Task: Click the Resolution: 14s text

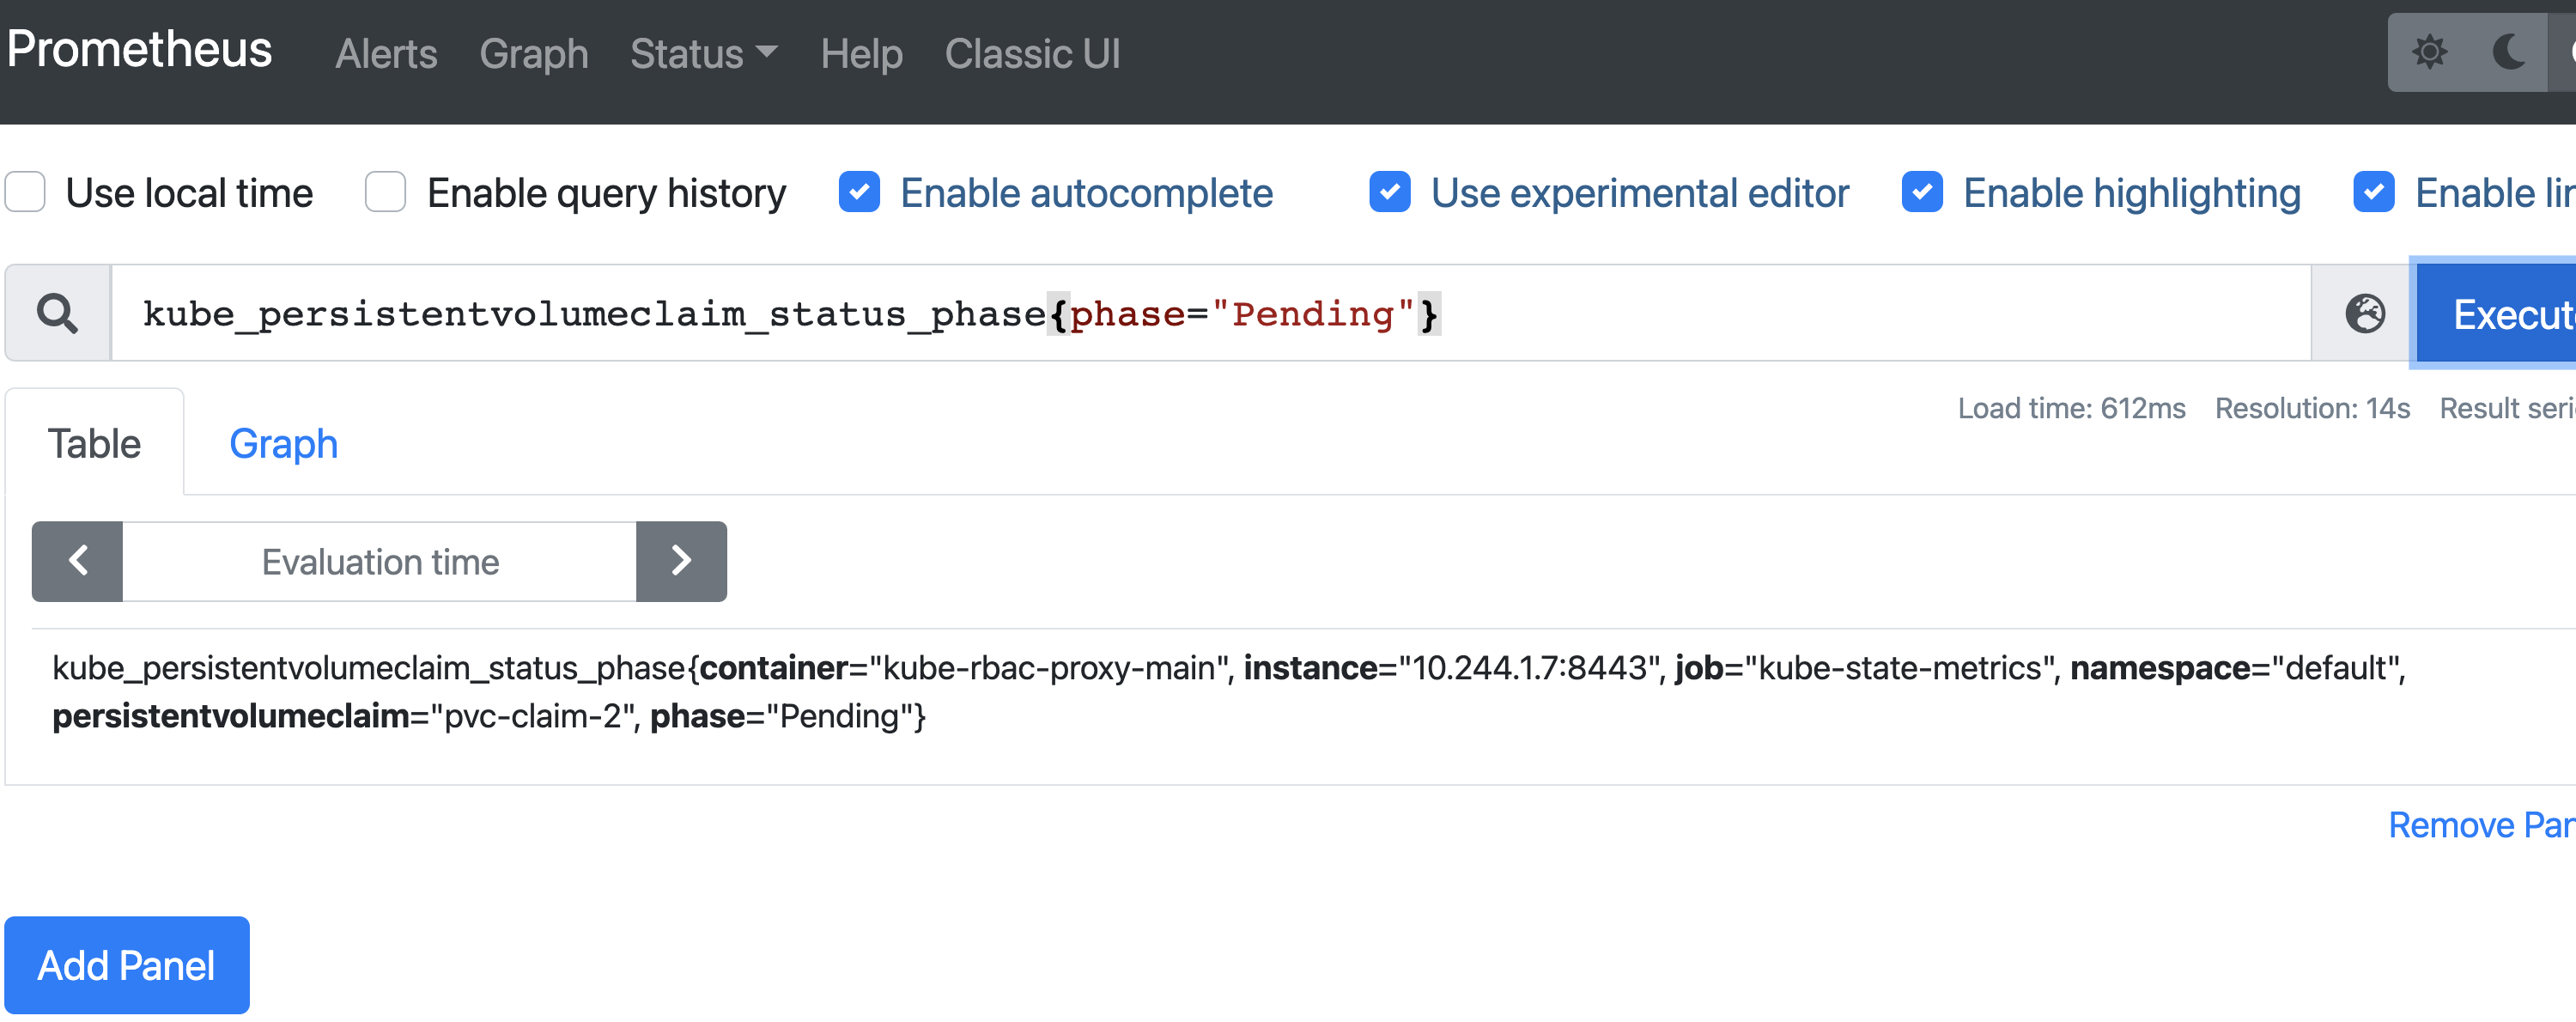Action: point(2312,408)
